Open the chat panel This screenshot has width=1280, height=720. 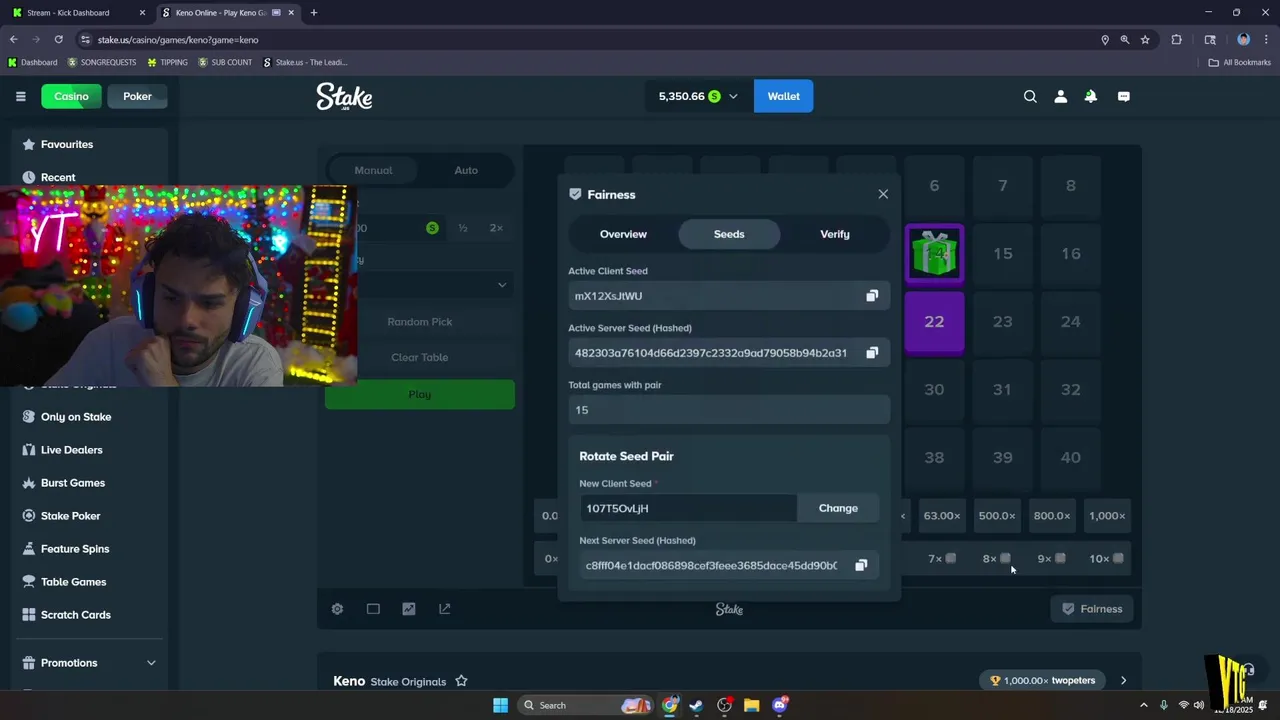click(x=1123, y=96)
